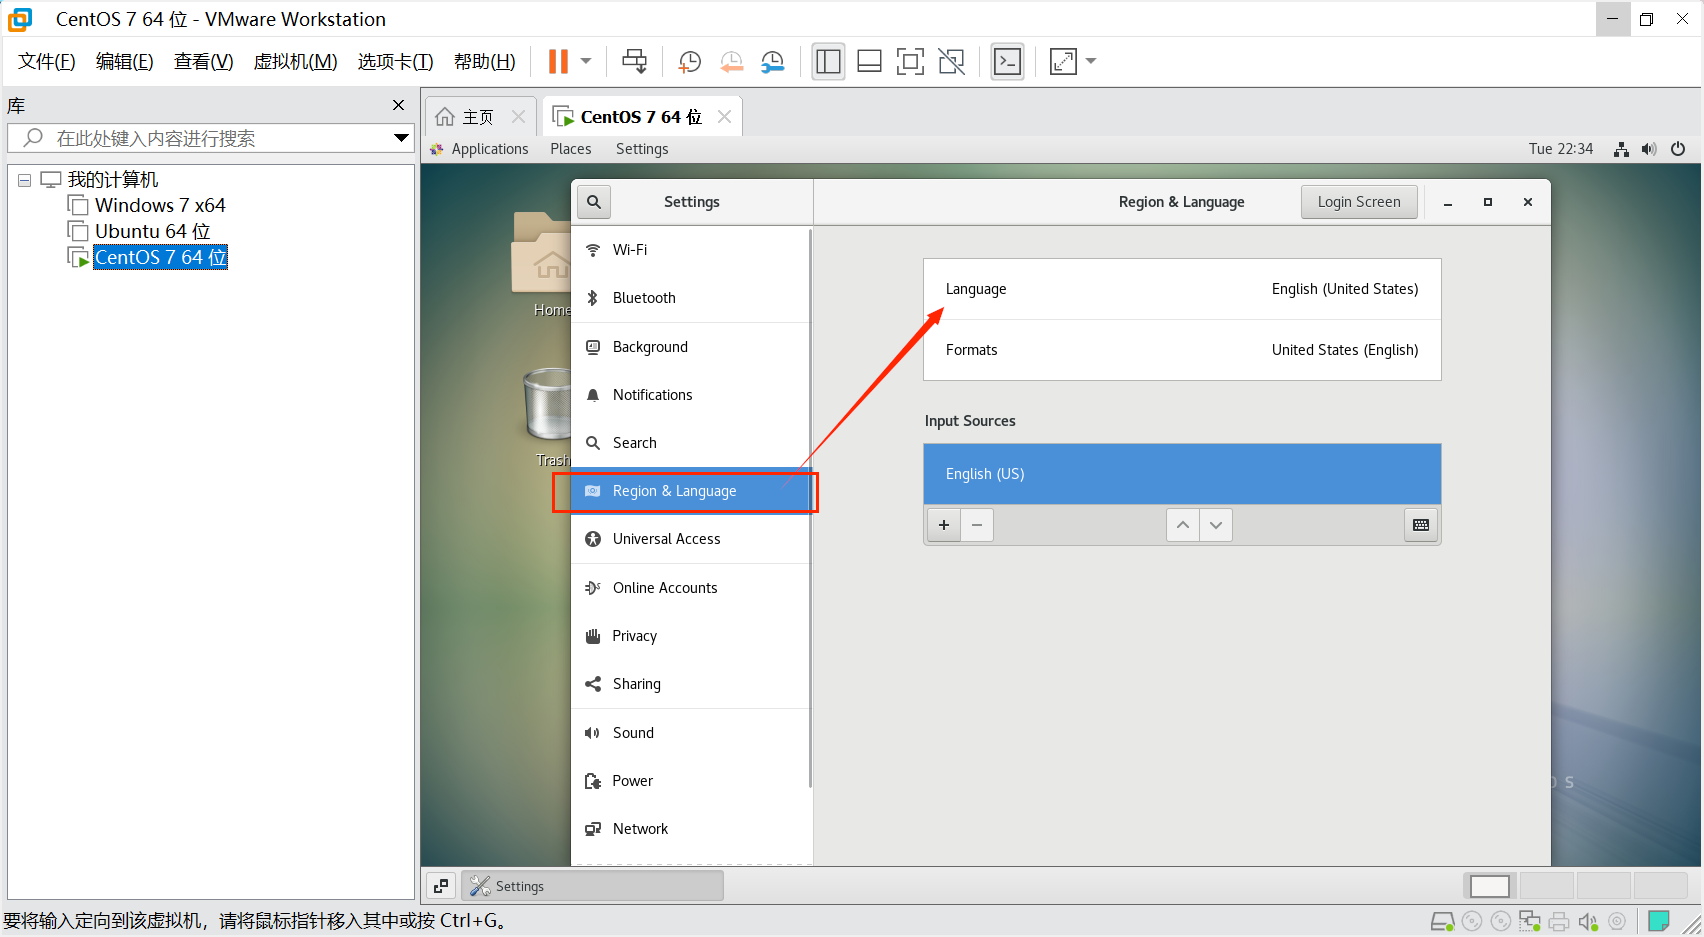Open Wi-Fi settings panel
The image size is (1704, 937).
coord(690,250)
